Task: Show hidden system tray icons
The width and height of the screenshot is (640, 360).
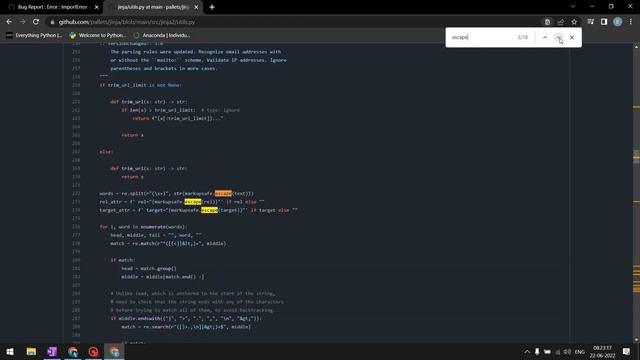Action: click(x=527, y=352)
